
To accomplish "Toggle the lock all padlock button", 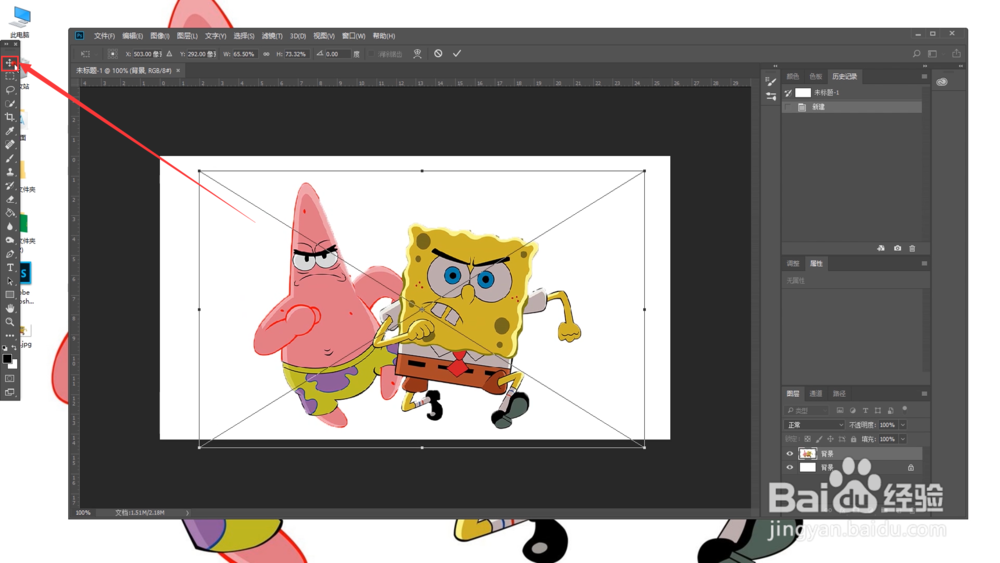I will [853, 439].
